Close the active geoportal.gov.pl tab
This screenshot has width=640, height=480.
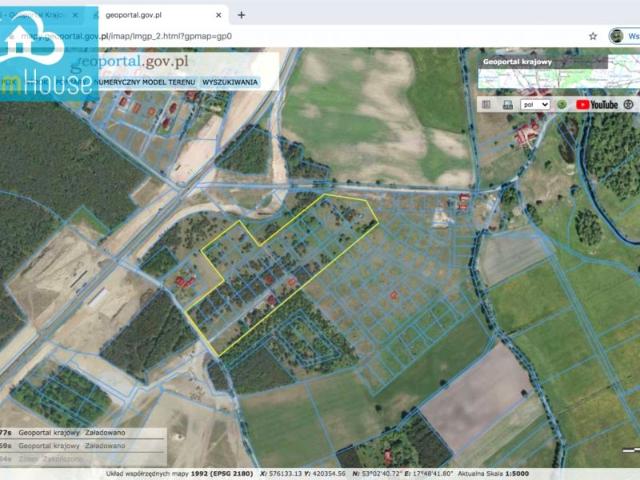point(221,14)
